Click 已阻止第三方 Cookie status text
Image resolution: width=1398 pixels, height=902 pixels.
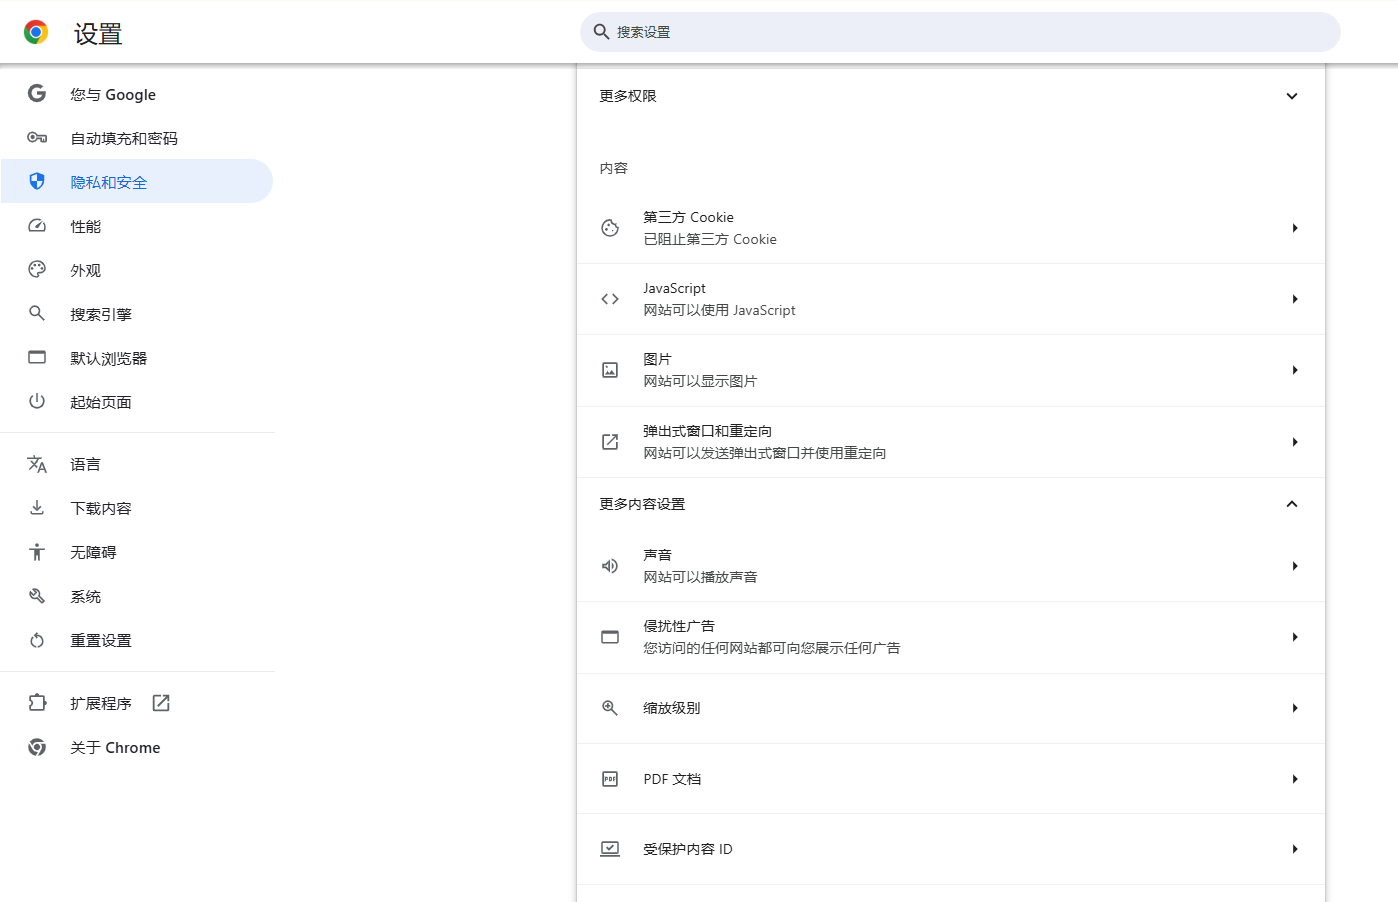point(710,239)
